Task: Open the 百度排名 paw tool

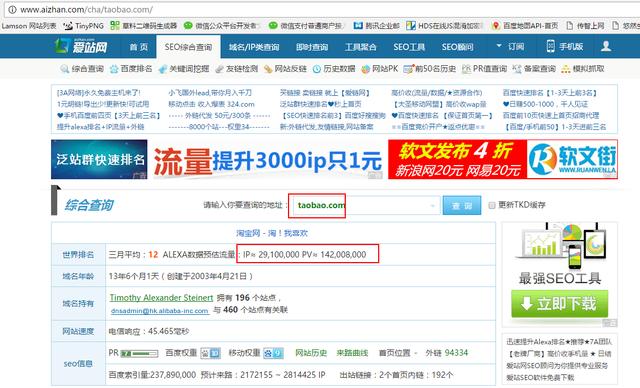Action: pyautogui.click(x=131, y=69)
